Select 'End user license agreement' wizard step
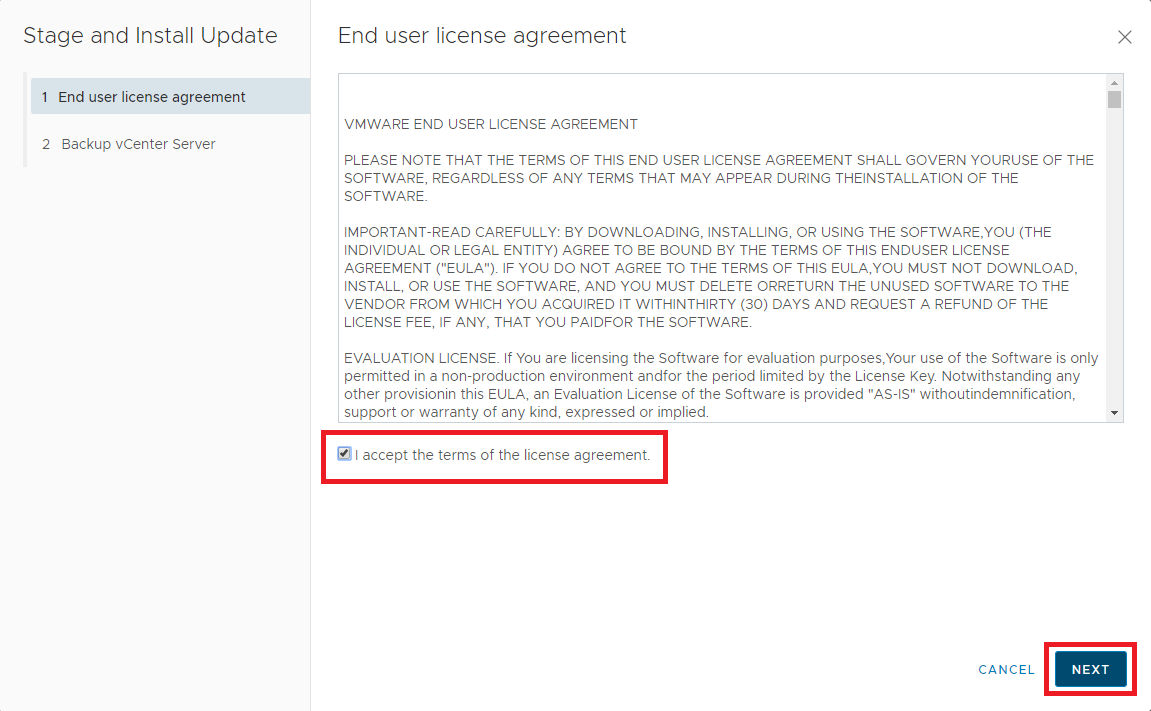Viewport: 1151px width, 711px height. [x=151, y=97]
